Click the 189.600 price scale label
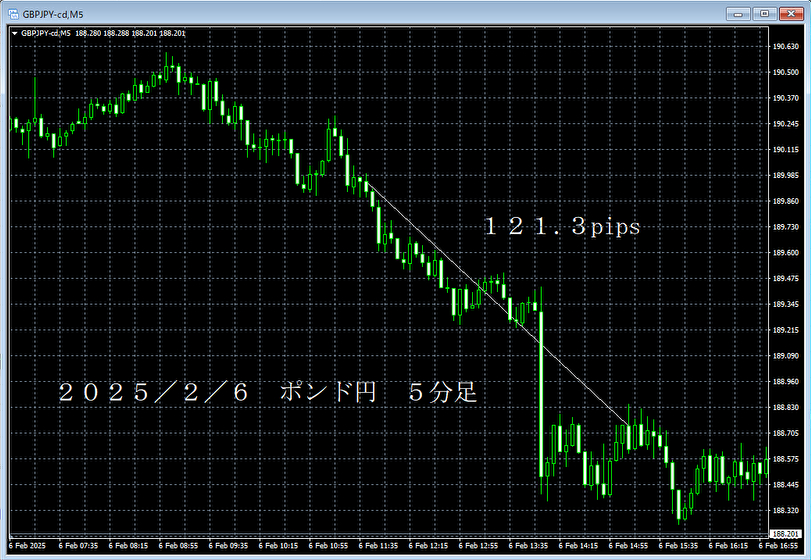 pyautogui.click(x=785, y=253)
